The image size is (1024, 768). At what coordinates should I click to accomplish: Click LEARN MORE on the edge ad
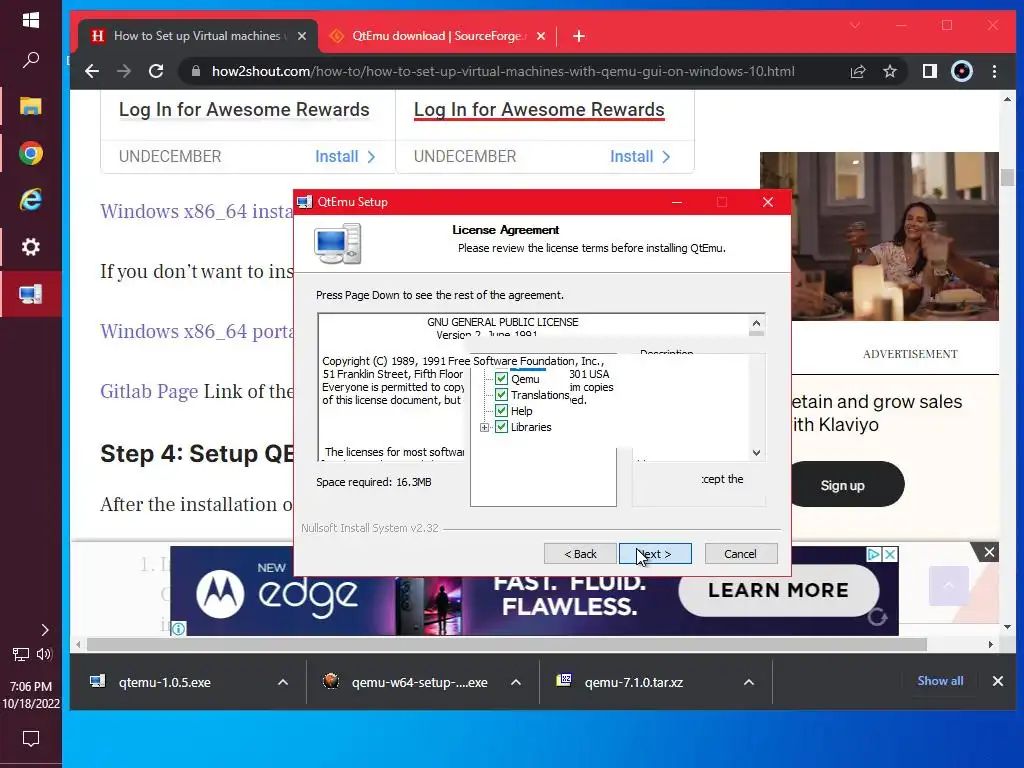[x=778, y=590]
